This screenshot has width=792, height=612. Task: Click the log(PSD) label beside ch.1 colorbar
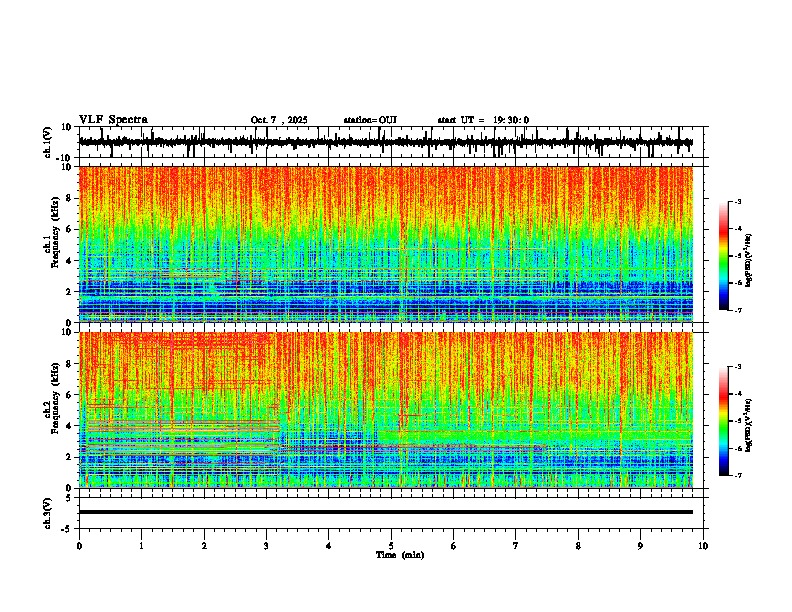point(749,260)
